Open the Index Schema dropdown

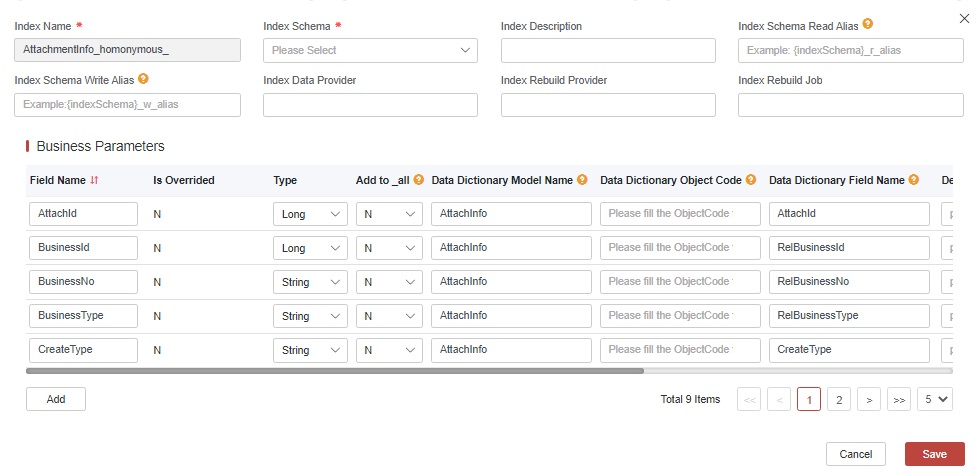(370, 50)
